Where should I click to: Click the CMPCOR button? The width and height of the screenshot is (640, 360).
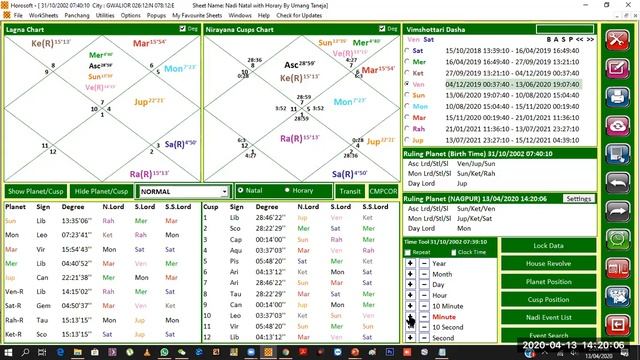[x=383, y=191]
